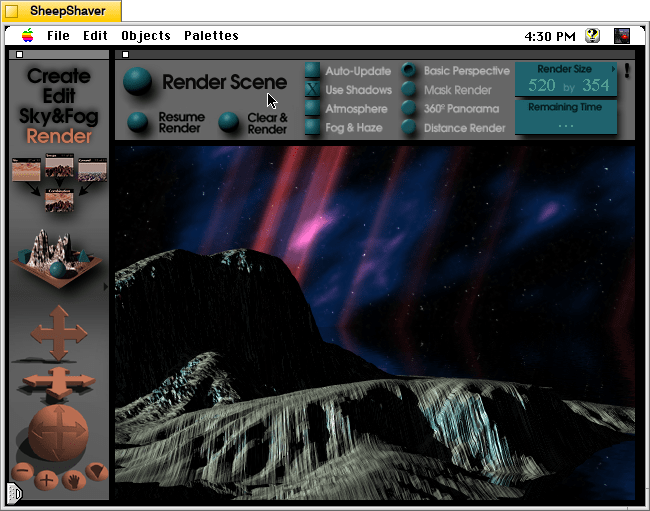Click the flat four-arrow camera cross
Image resolution: width=650 pixels, height=511 pixels.
click(58, 382)
